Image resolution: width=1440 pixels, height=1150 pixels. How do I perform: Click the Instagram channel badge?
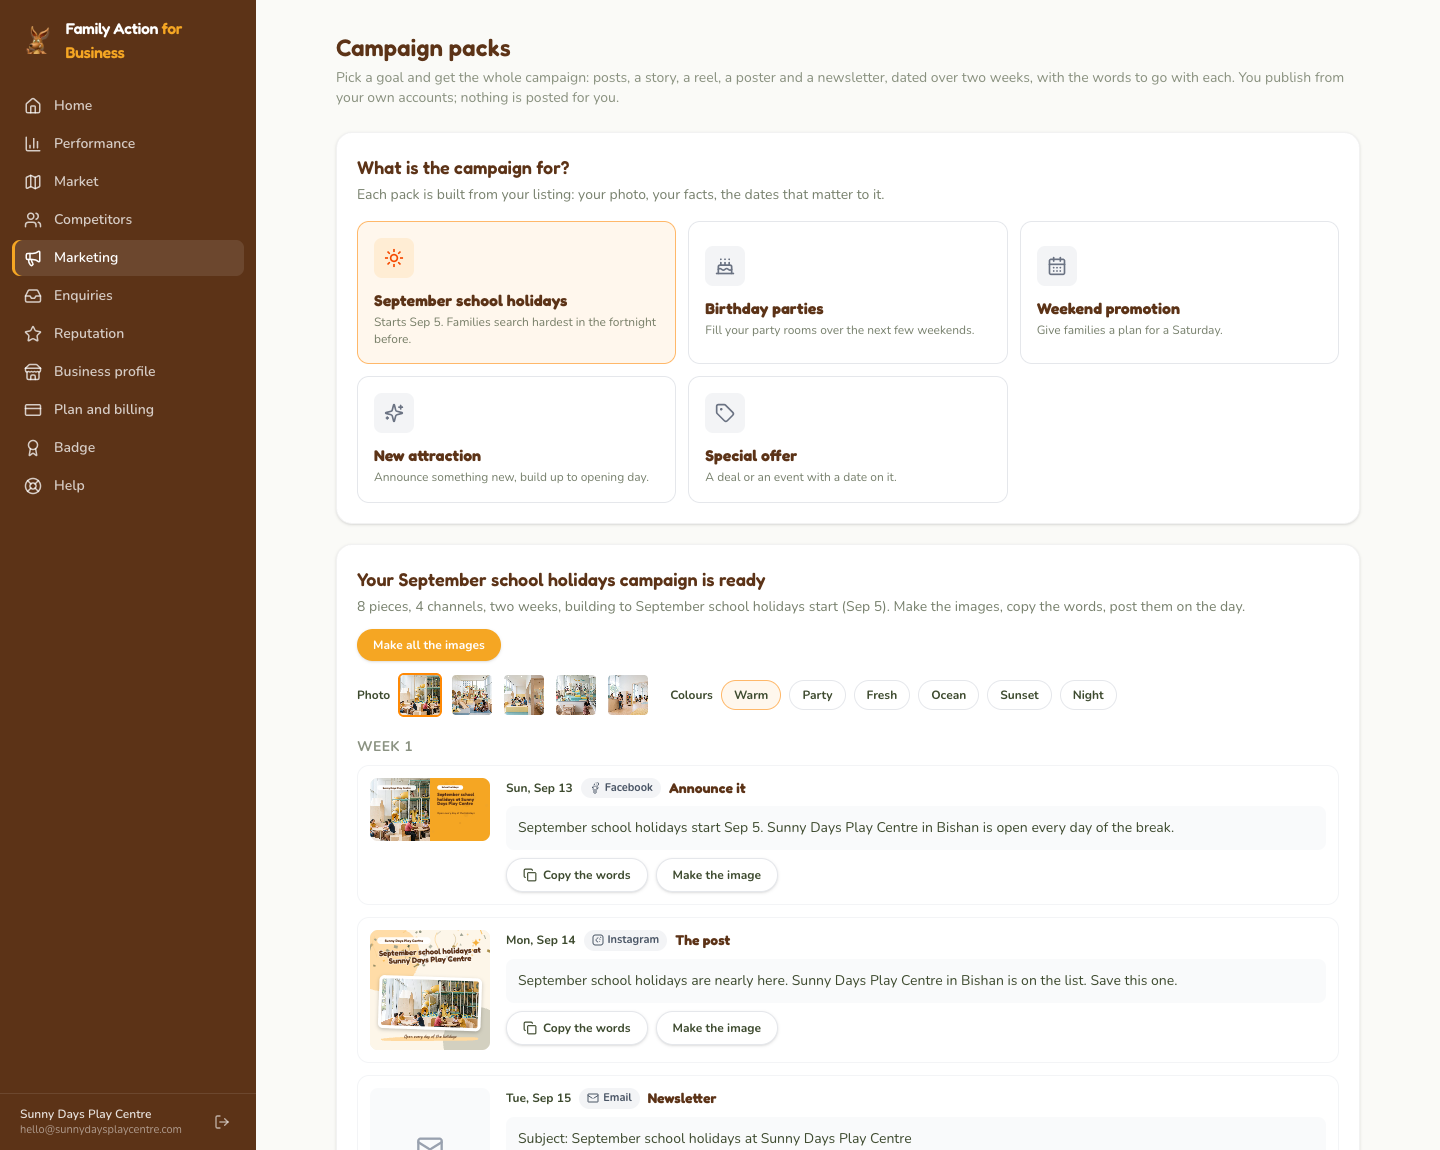(x=626, y=940)
